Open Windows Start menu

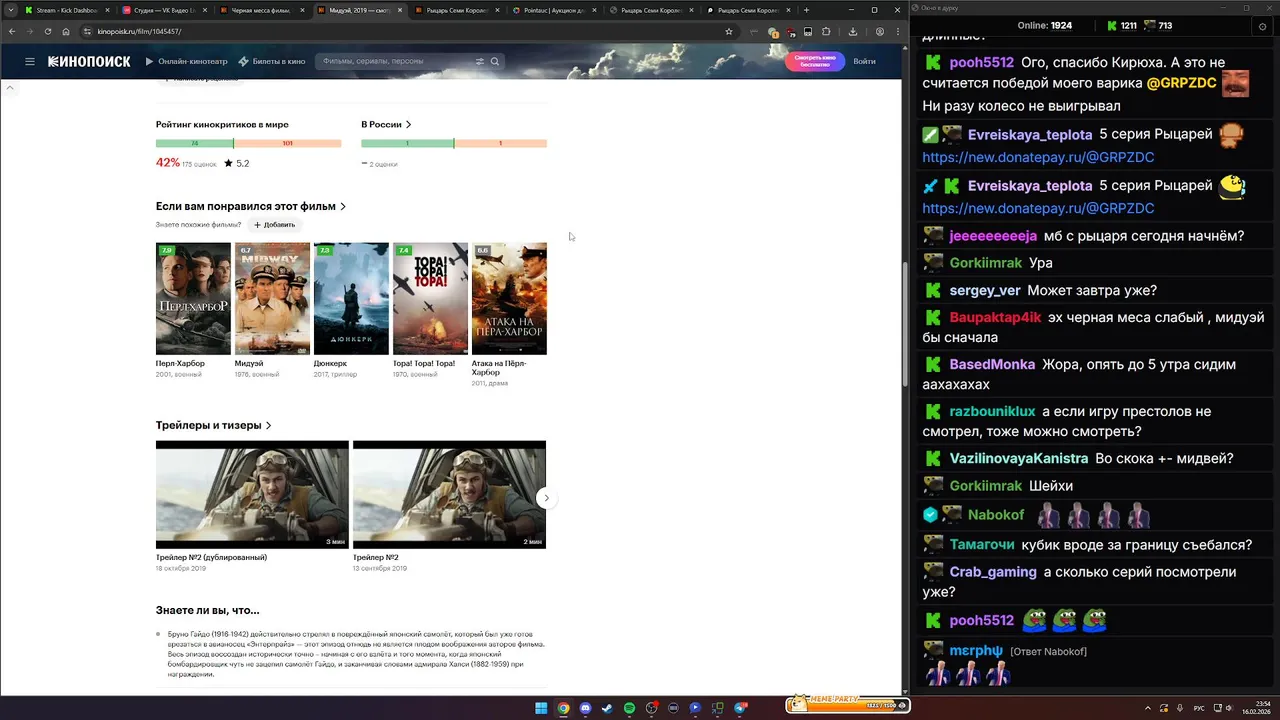tap(541, 708)
